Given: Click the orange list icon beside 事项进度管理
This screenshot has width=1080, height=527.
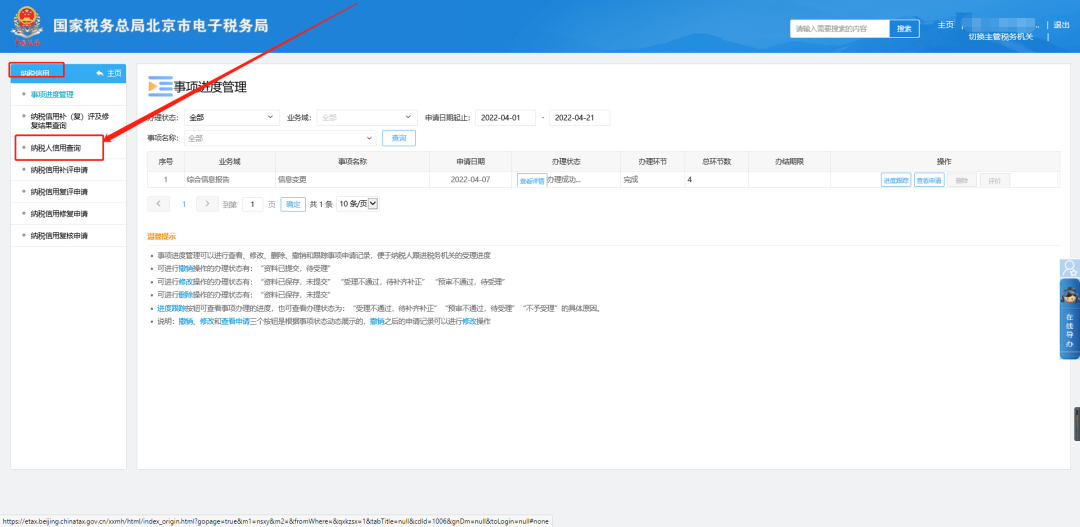Looking at the screenshot, I should (x=159, y=87).
